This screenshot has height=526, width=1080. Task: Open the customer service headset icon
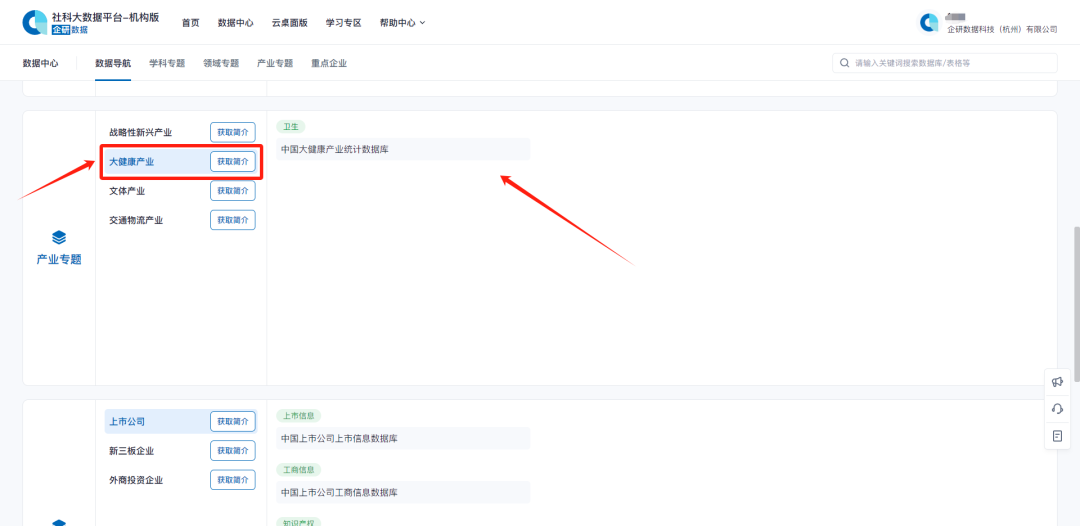tap(1057, 409)
